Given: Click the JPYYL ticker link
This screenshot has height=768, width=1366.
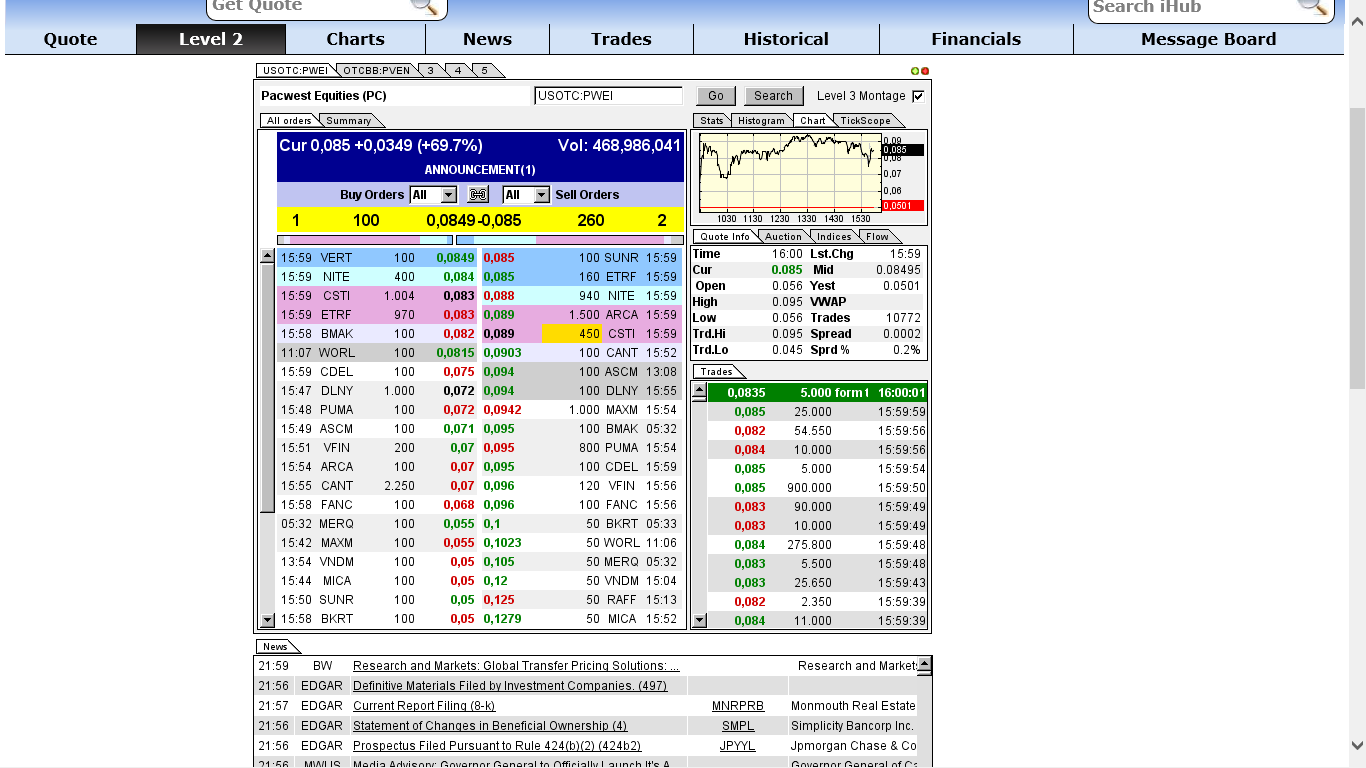Looking at the screenshot, I should coord(738,746).
